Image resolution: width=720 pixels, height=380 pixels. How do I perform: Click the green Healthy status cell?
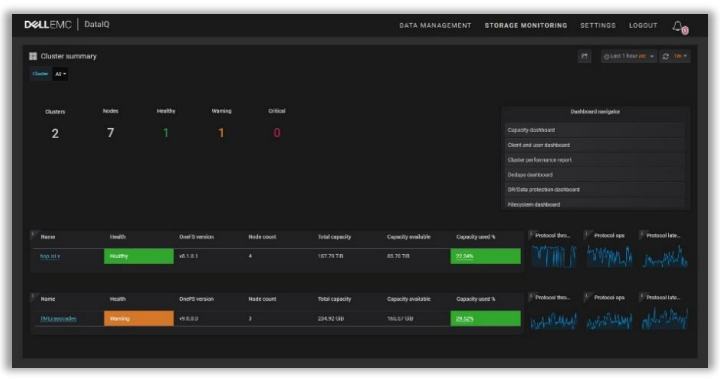139,256
